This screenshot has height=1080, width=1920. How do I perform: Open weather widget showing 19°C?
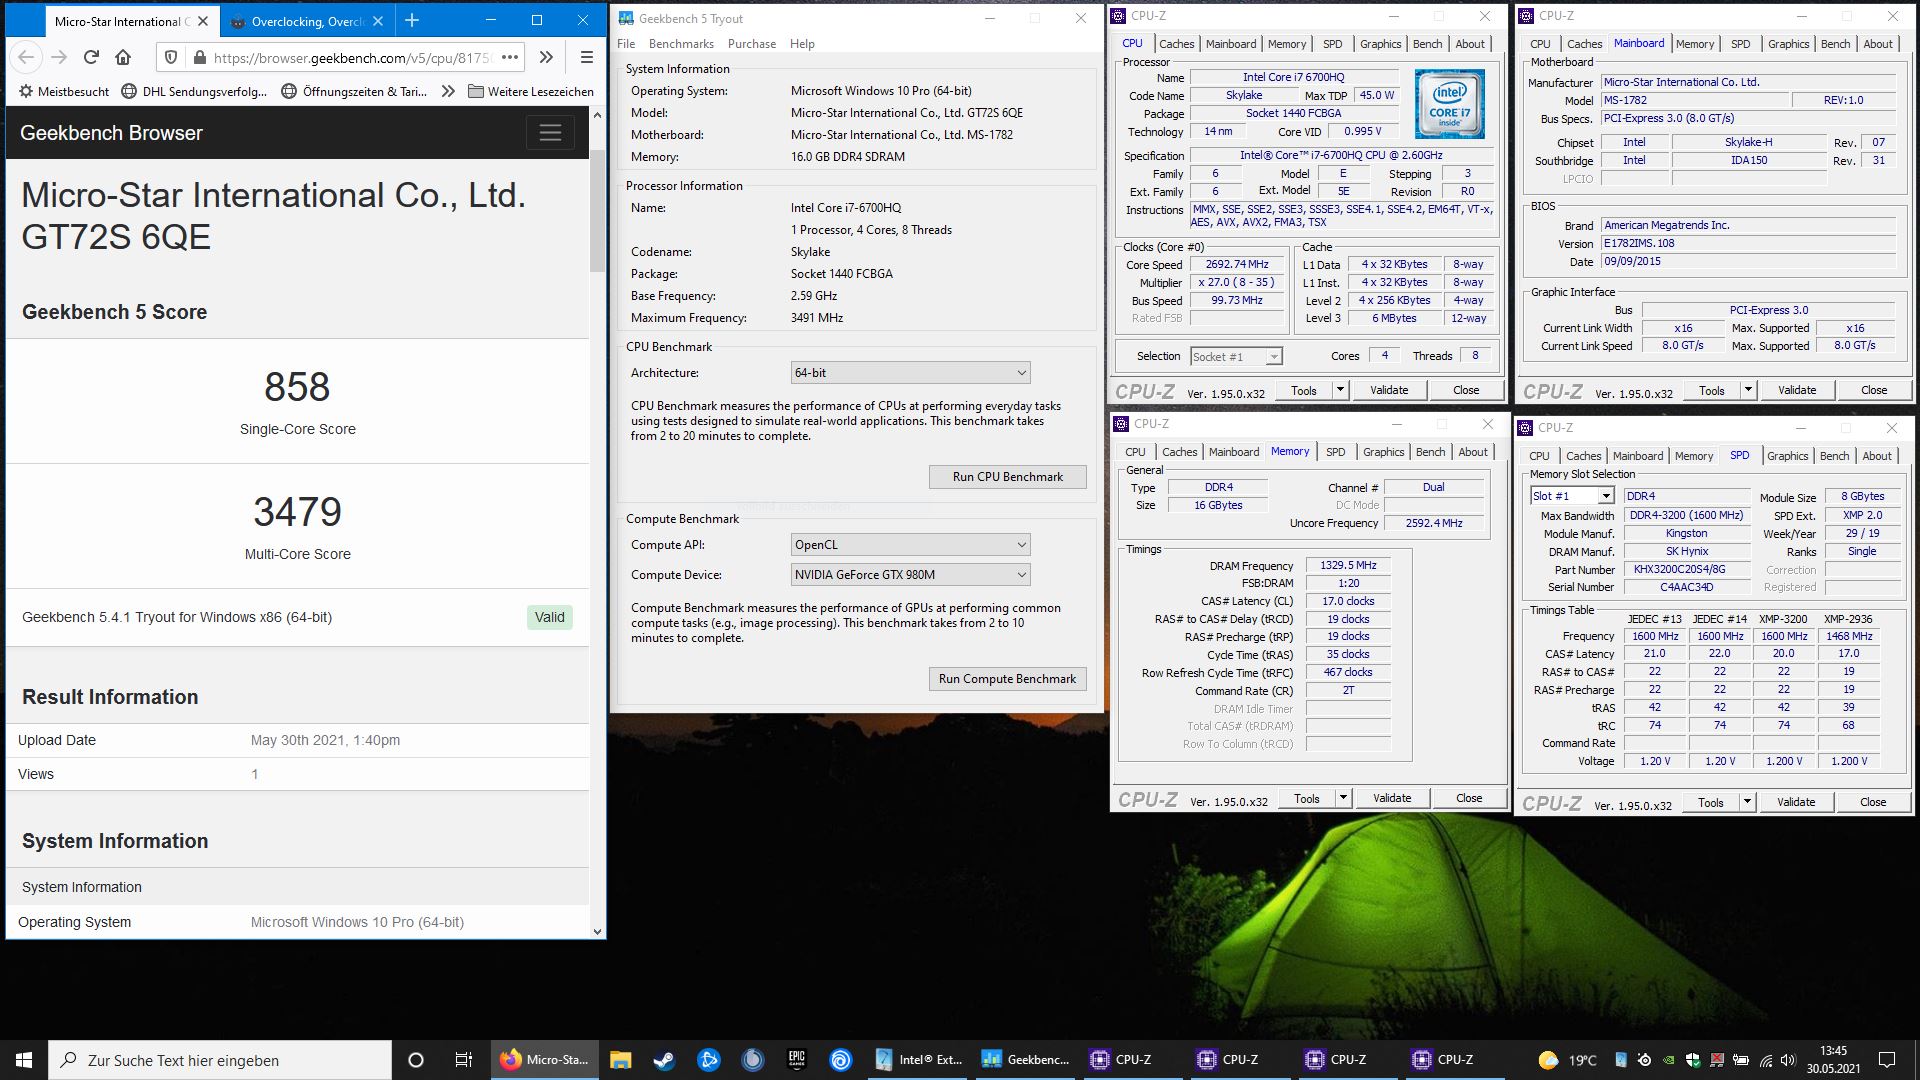click(x=1567, y=1060)
